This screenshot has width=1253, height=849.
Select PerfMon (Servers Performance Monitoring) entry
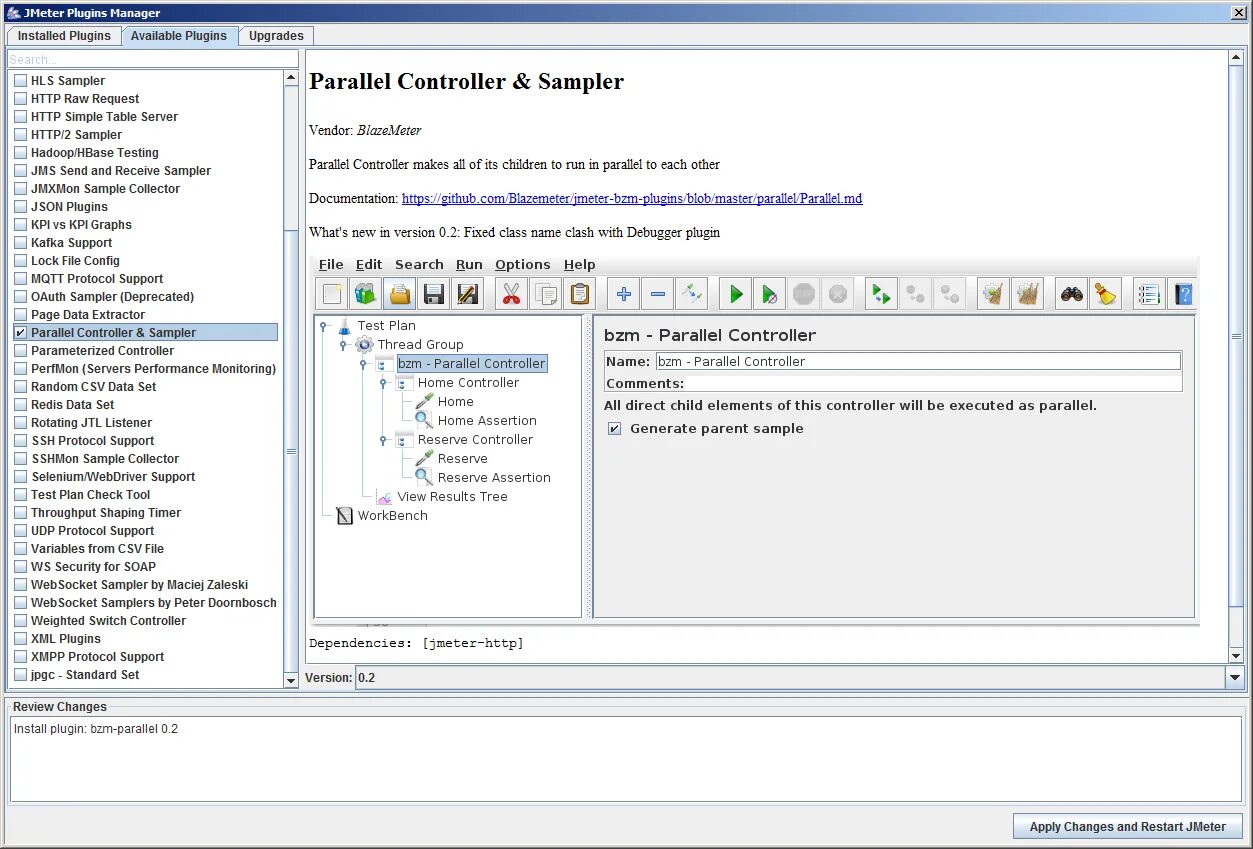pyautogui.click(x=146, y=369)
